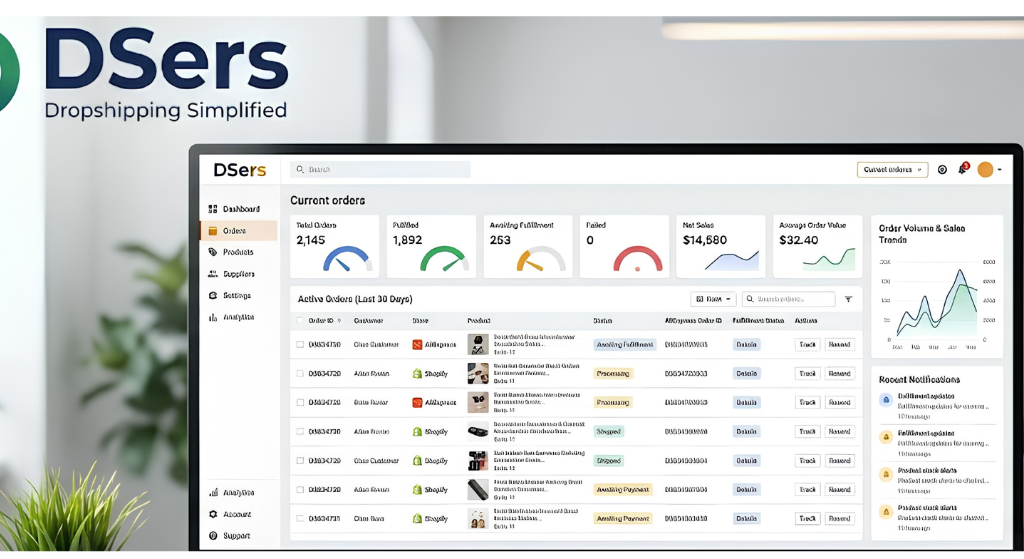Viewport: 1024px width, 559px height.
Task: Click the Awaiting Fulfillment status badge
Action: [x=624, y=344]
